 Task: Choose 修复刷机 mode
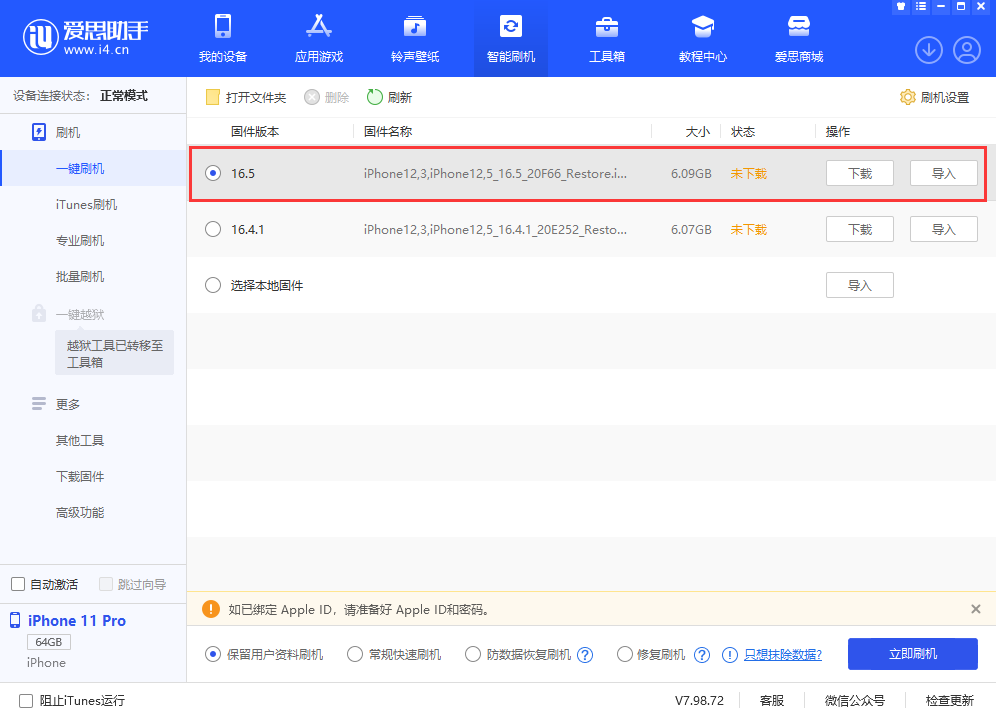624,654
